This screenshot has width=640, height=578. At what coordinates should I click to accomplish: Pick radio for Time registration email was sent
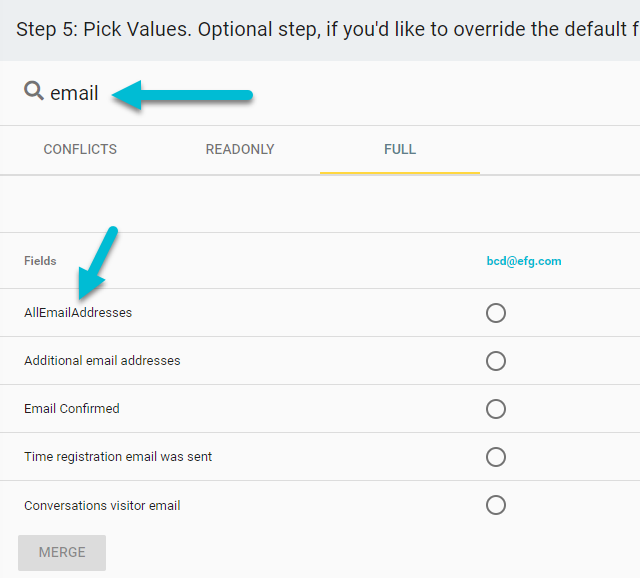point(496,457)
